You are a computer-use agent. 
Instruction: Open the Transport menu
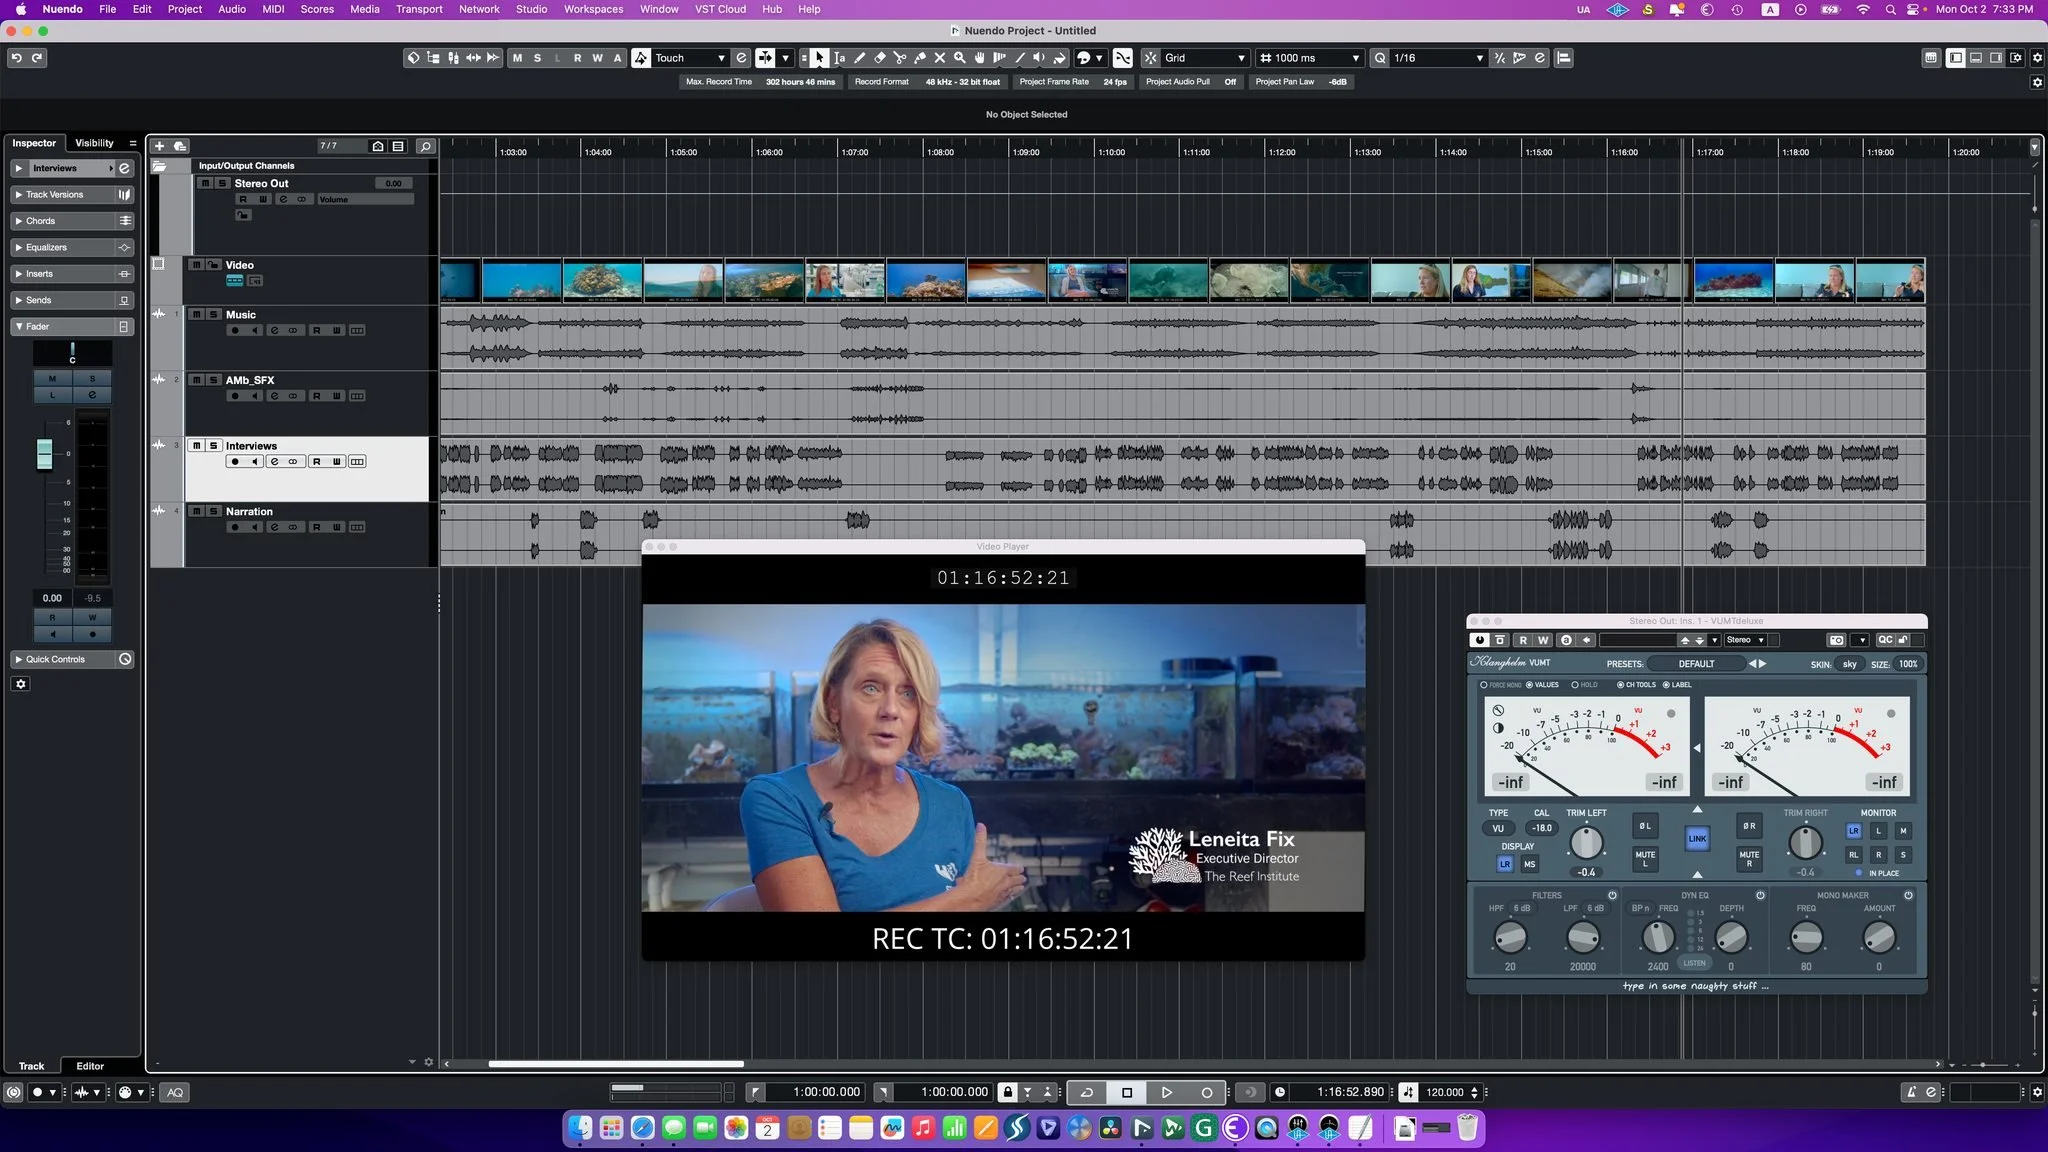point(418,9)
